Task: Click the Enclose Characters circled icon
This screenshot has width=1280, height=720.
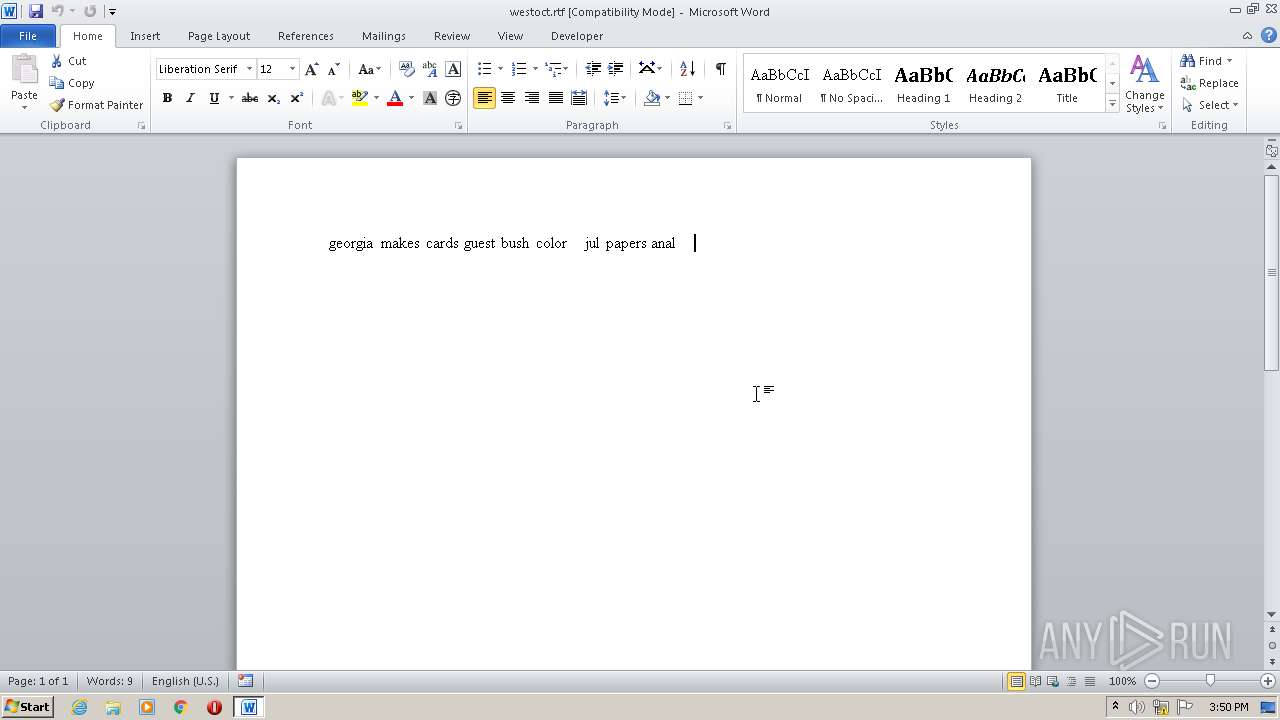Action: click(x=453, y=98)
